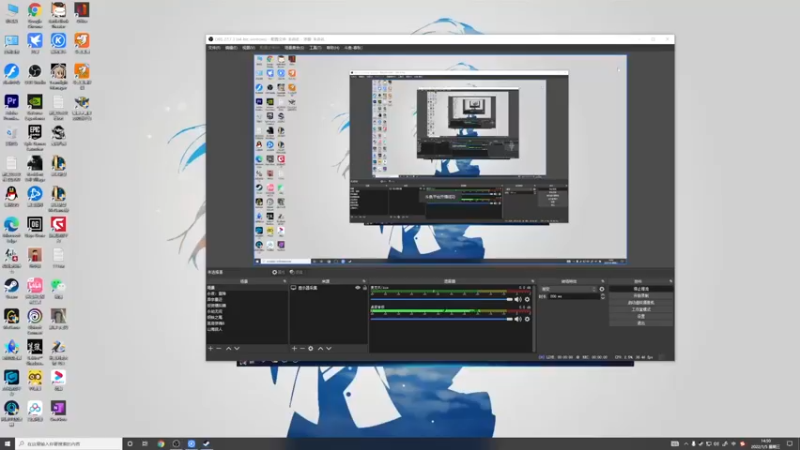800x450 pixels.
Task: Move the selected scene down in the Scenes dock
Action: (x=237, y=348)
